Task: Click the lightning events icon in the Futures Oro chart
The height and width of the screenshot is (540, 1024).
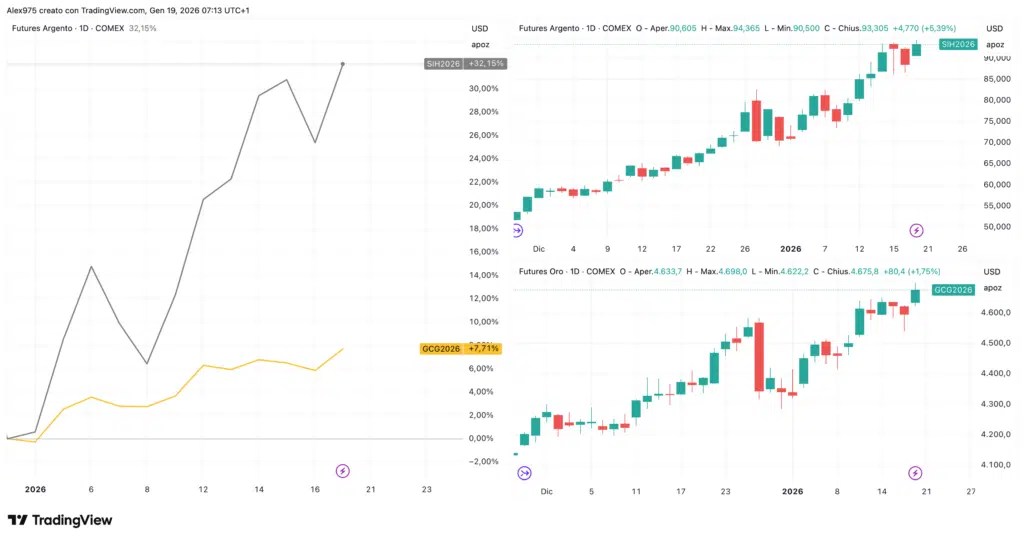Action: click(916, 473)
